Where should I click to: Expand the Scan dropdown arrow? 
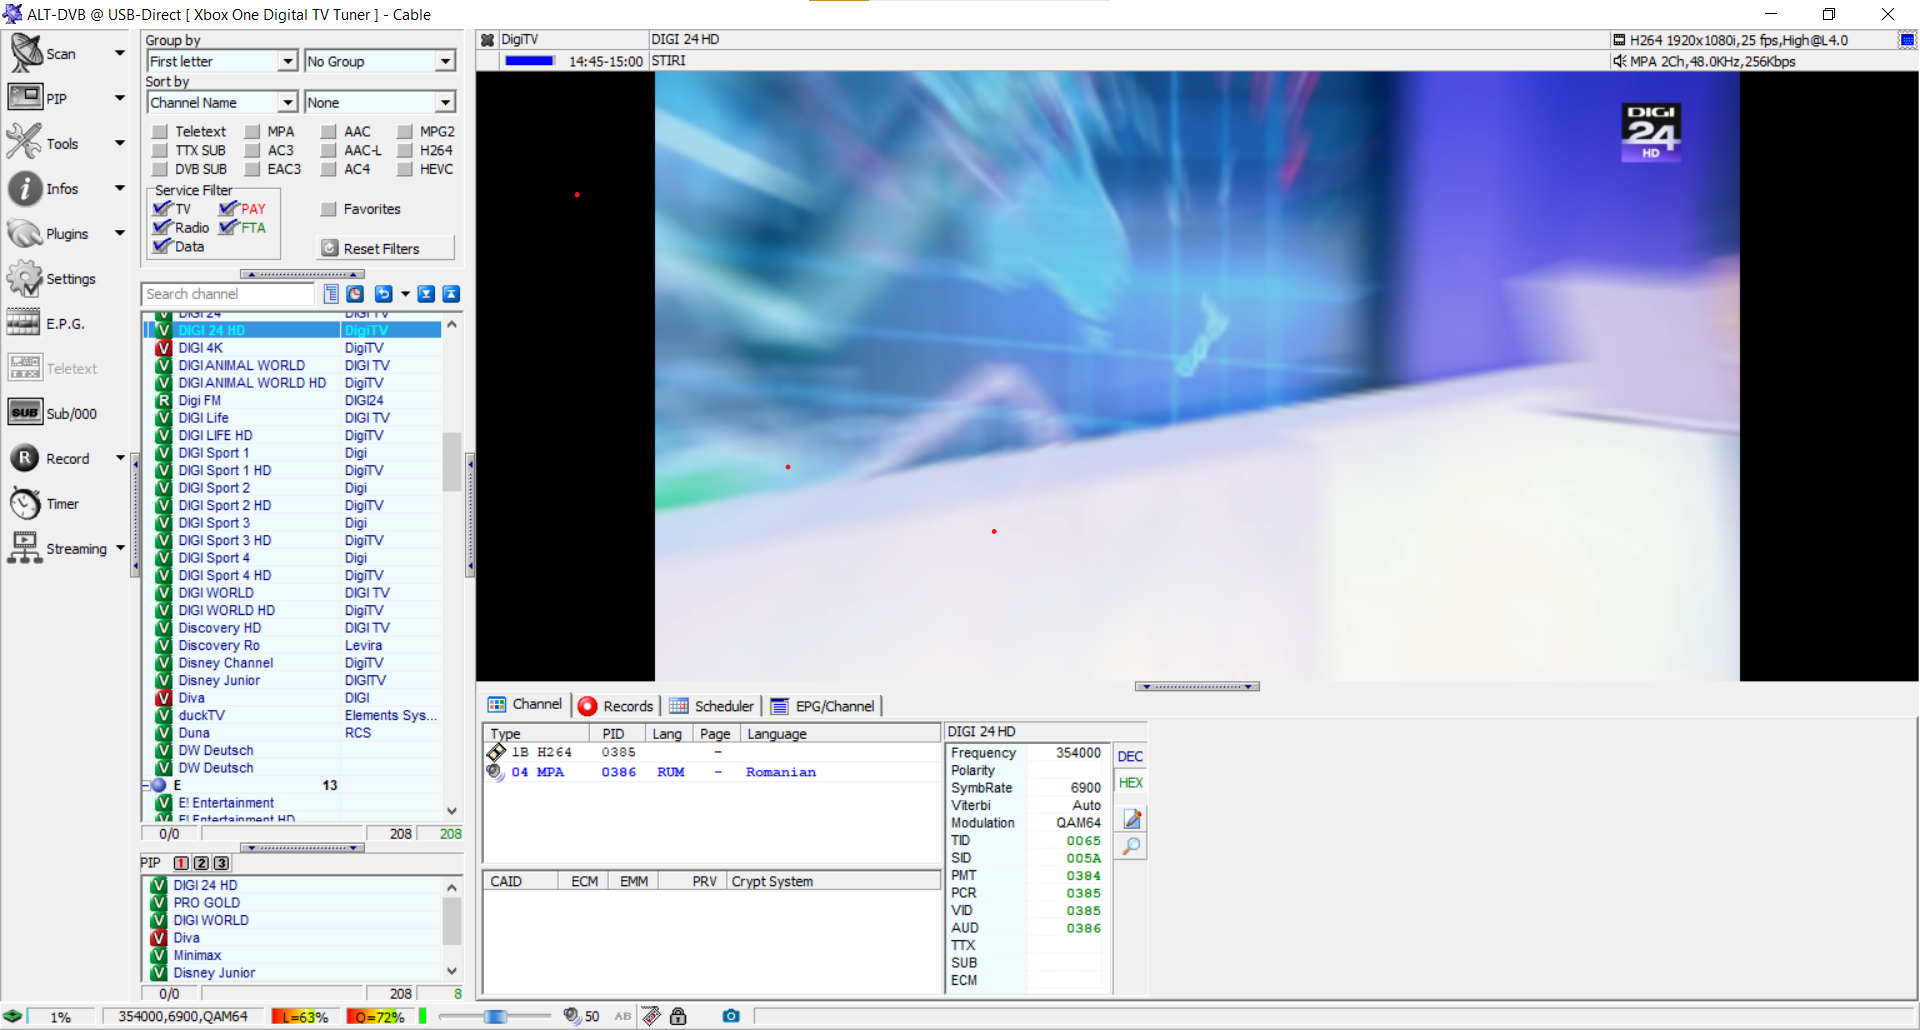120,53
